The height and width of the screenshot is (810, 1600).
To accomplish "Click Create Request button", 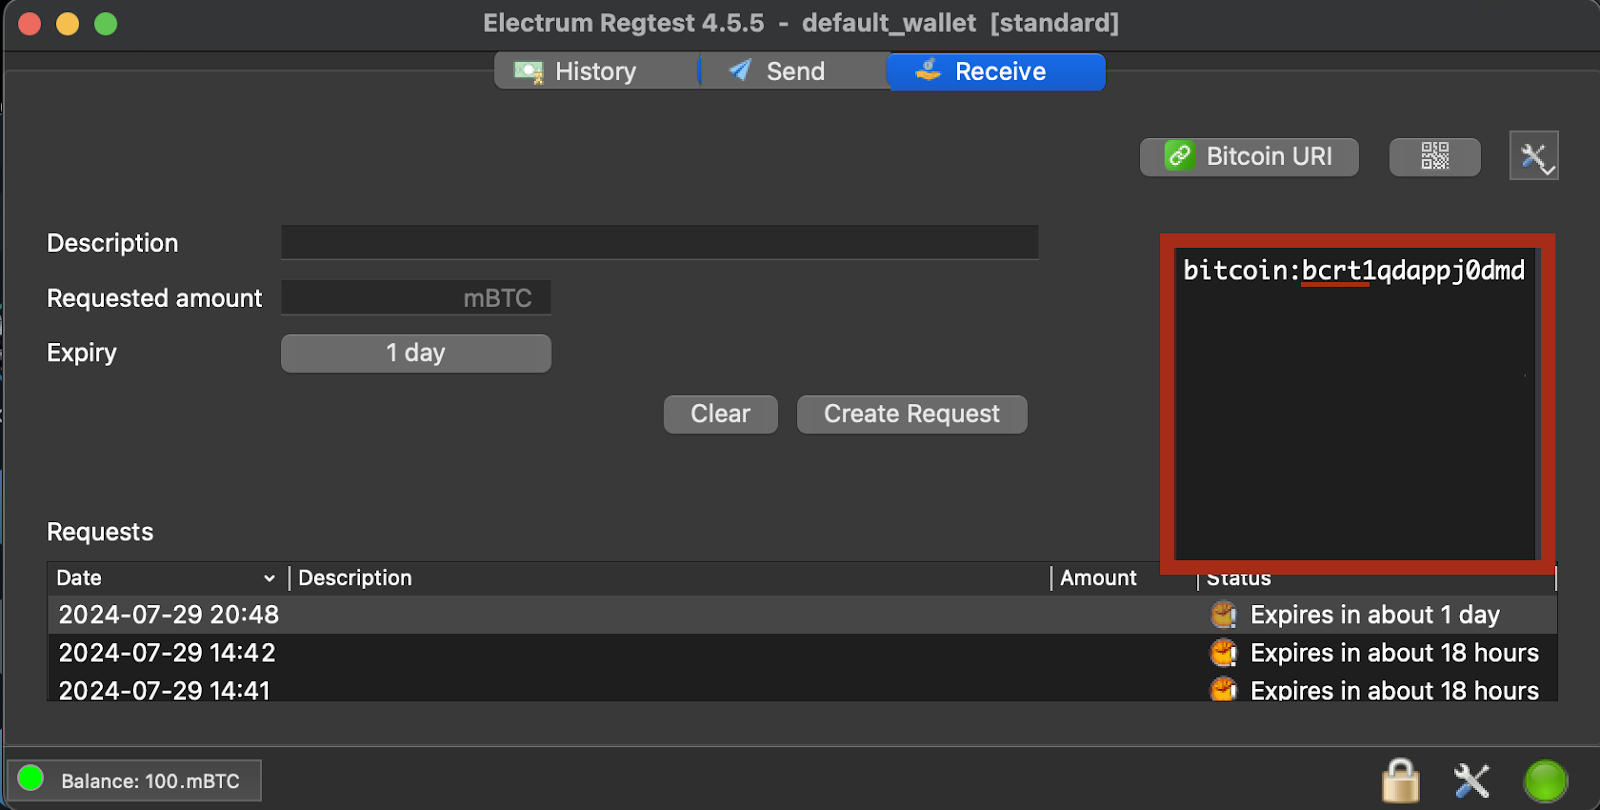I will (x=912, y=414).
